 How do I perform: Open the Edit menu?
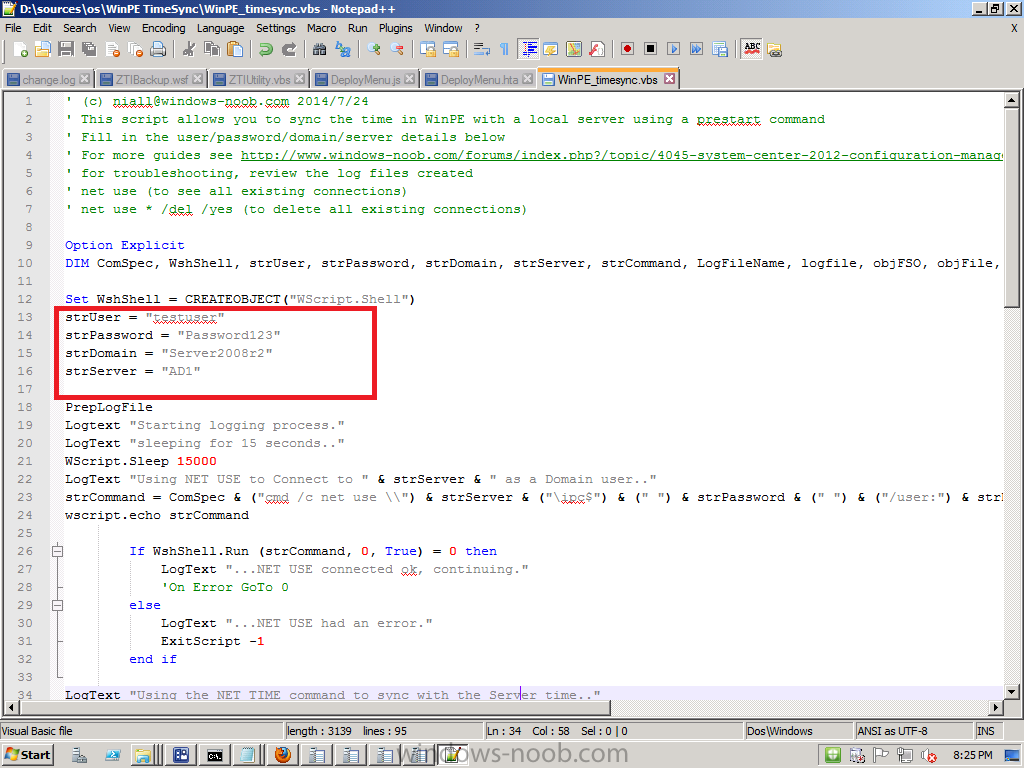click(x=42, y=28)
